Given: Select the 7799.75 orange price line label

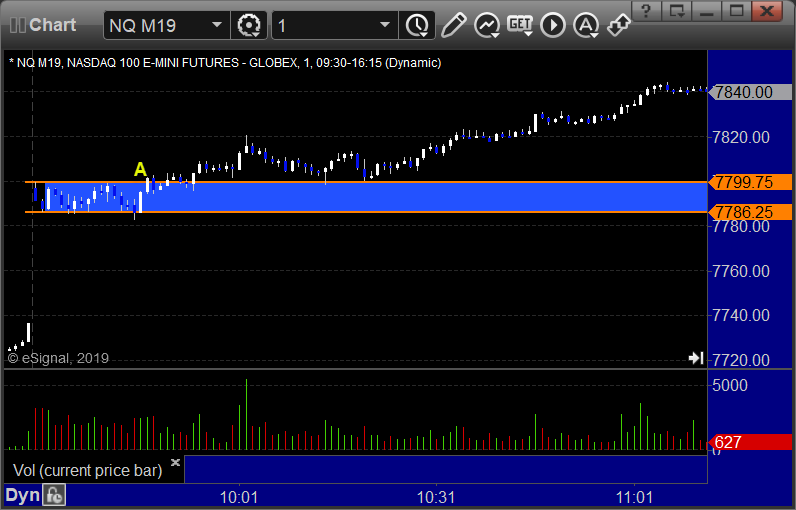Looking at the screenshot, I should click(x=751, y=182).
